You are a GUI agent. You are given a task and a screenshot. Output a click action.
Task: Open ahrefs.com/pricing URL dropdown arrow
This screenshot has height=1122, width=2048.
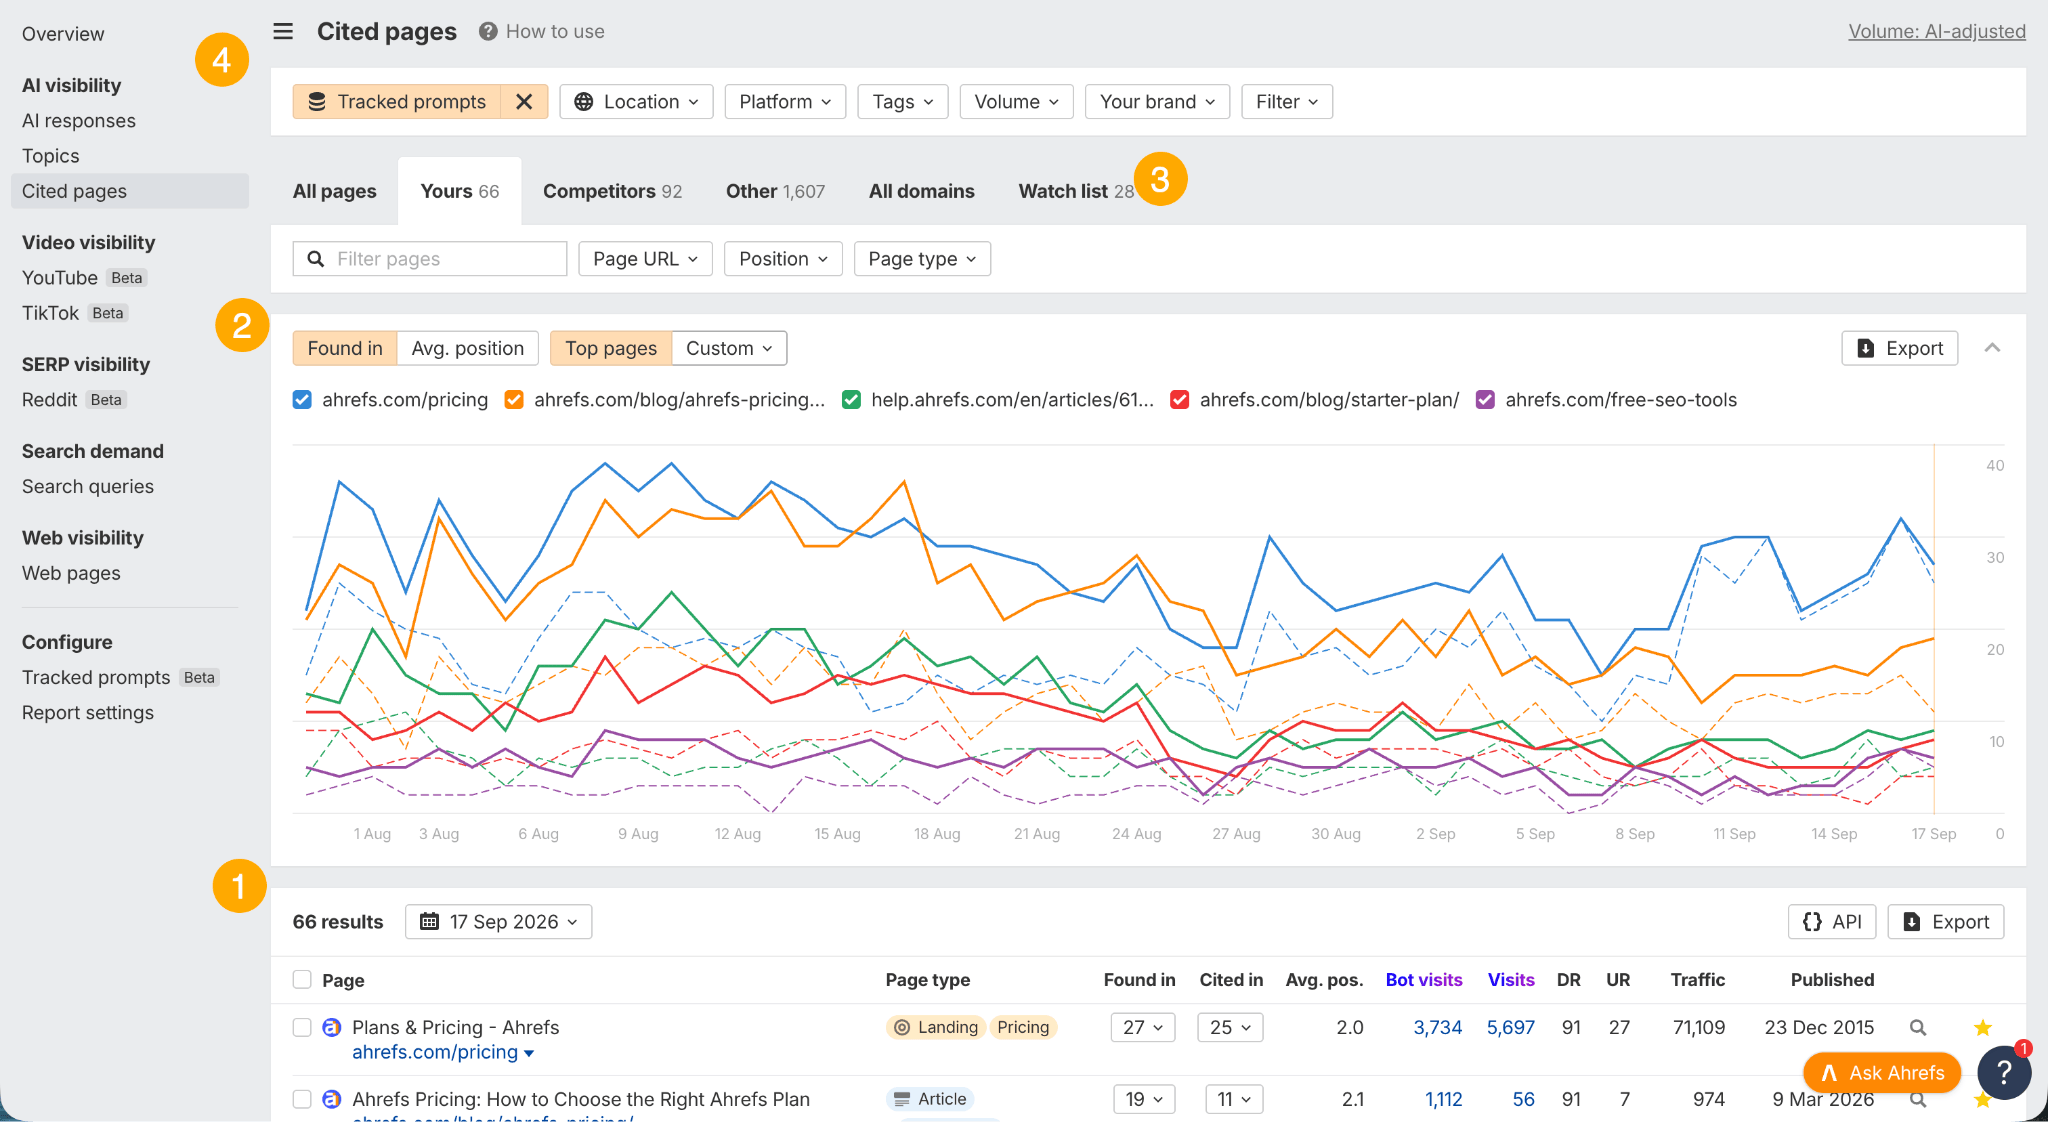pos(529,1053)
